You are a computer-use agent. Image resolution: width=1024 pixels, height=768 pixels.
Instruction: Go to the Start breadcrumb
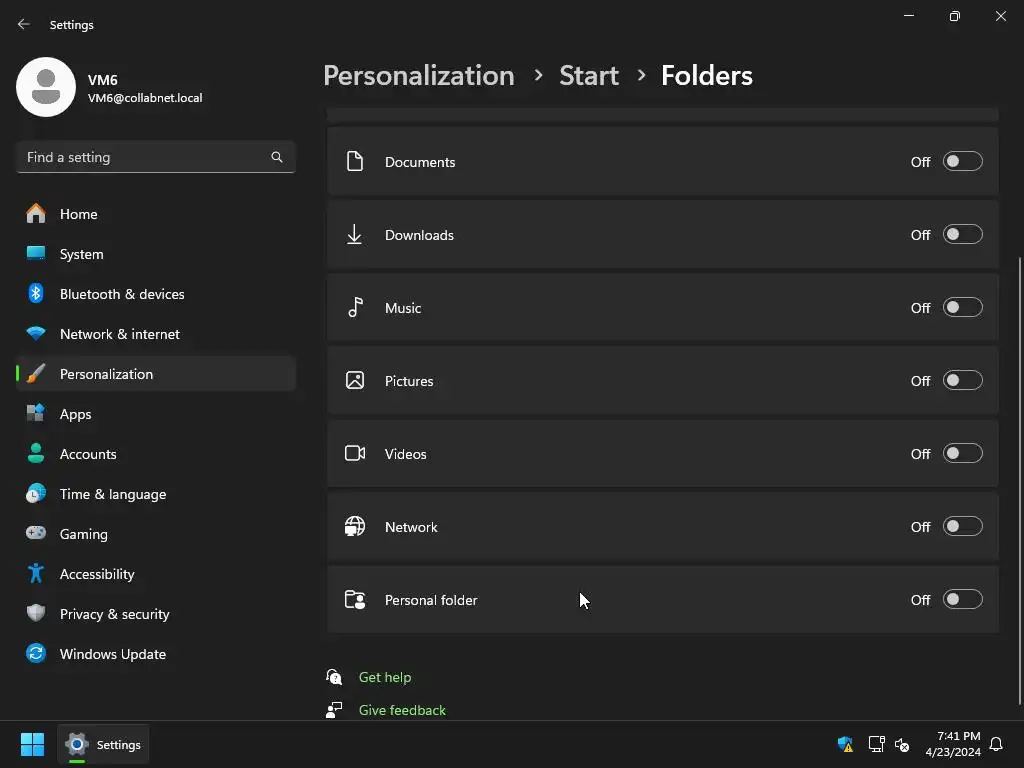pyautogui.click(x=589, y=76)
